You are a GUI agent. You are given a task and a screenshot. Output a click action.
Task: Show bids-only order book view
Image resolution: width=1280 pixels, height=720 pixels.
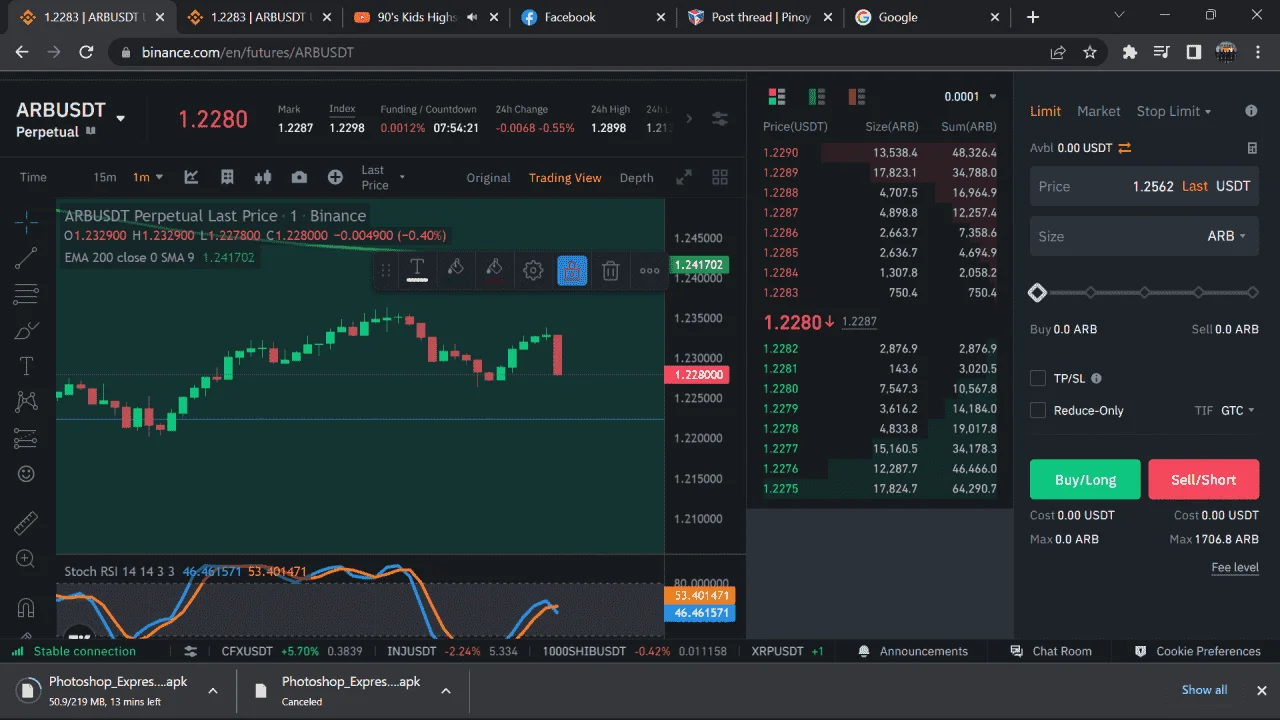[816, 96]
